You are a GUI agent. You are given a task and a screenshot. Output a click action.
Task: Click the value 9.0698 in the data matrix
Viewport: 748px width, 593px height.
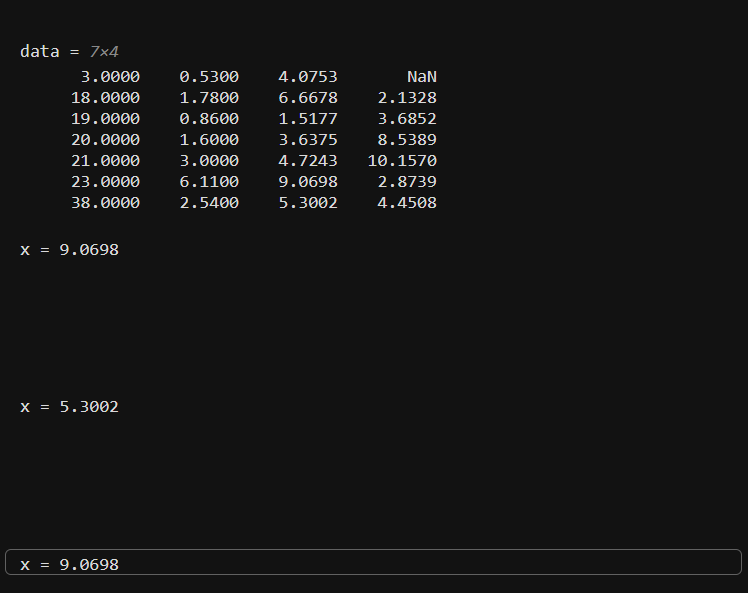click(308, 181)
